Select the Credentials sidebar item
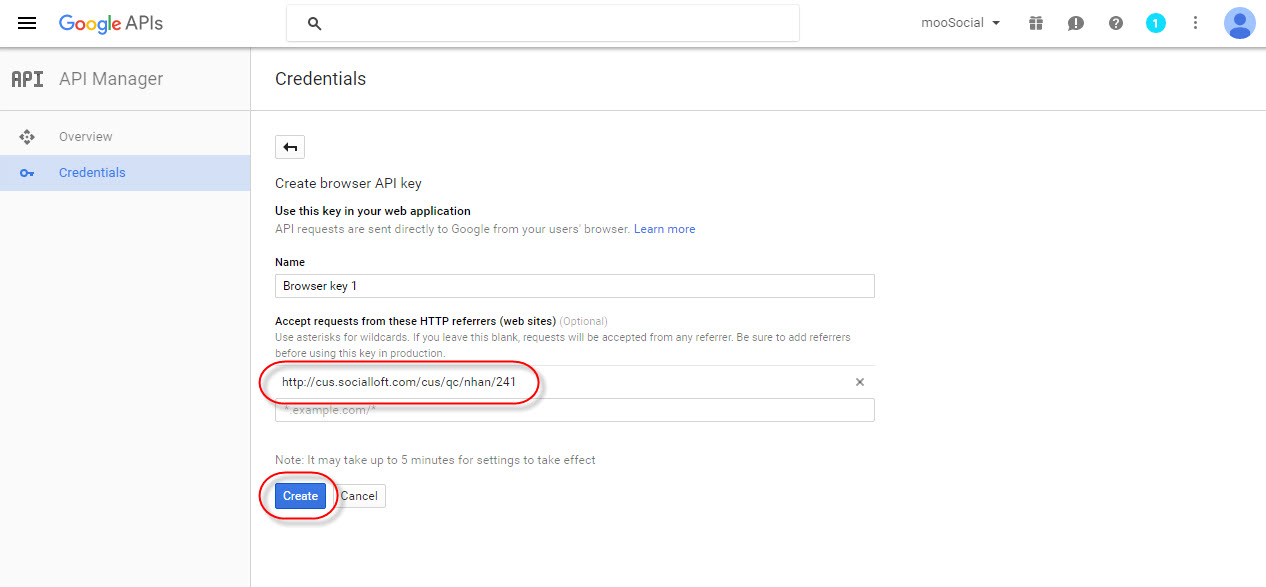The height and width of the screenshot is (587, 1266). 92,172
